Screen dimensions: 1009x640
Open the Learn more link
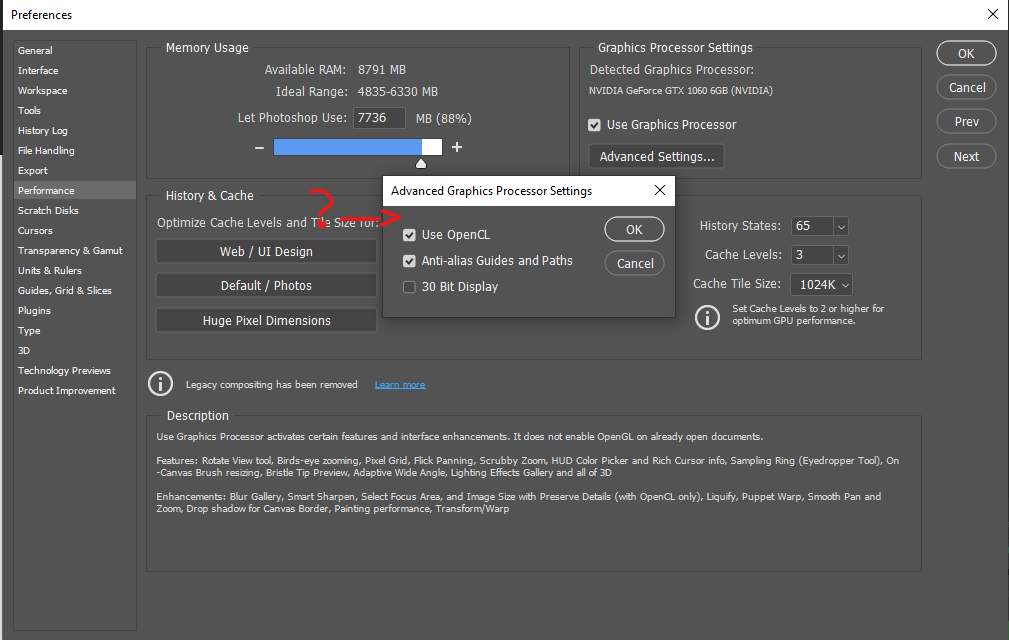399,383
